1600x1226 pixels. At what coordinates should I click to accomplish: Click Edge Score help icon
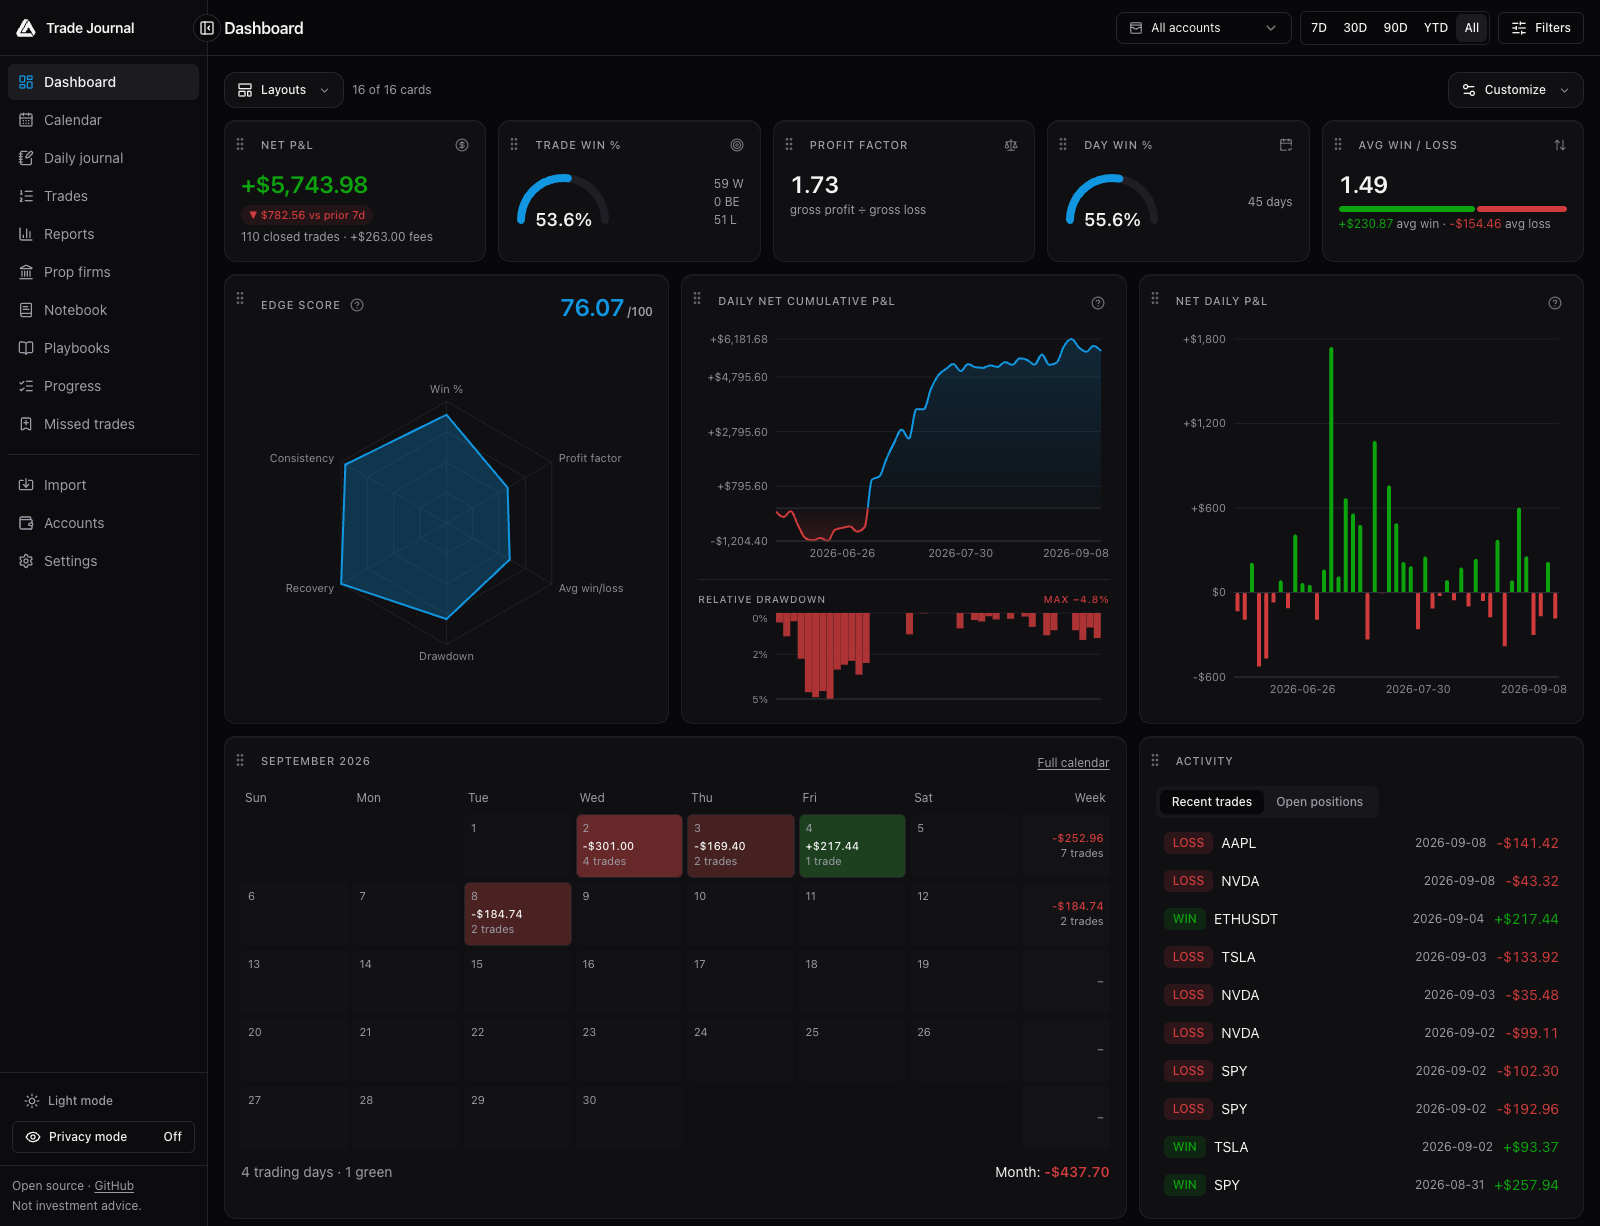[x=357, y=305]
